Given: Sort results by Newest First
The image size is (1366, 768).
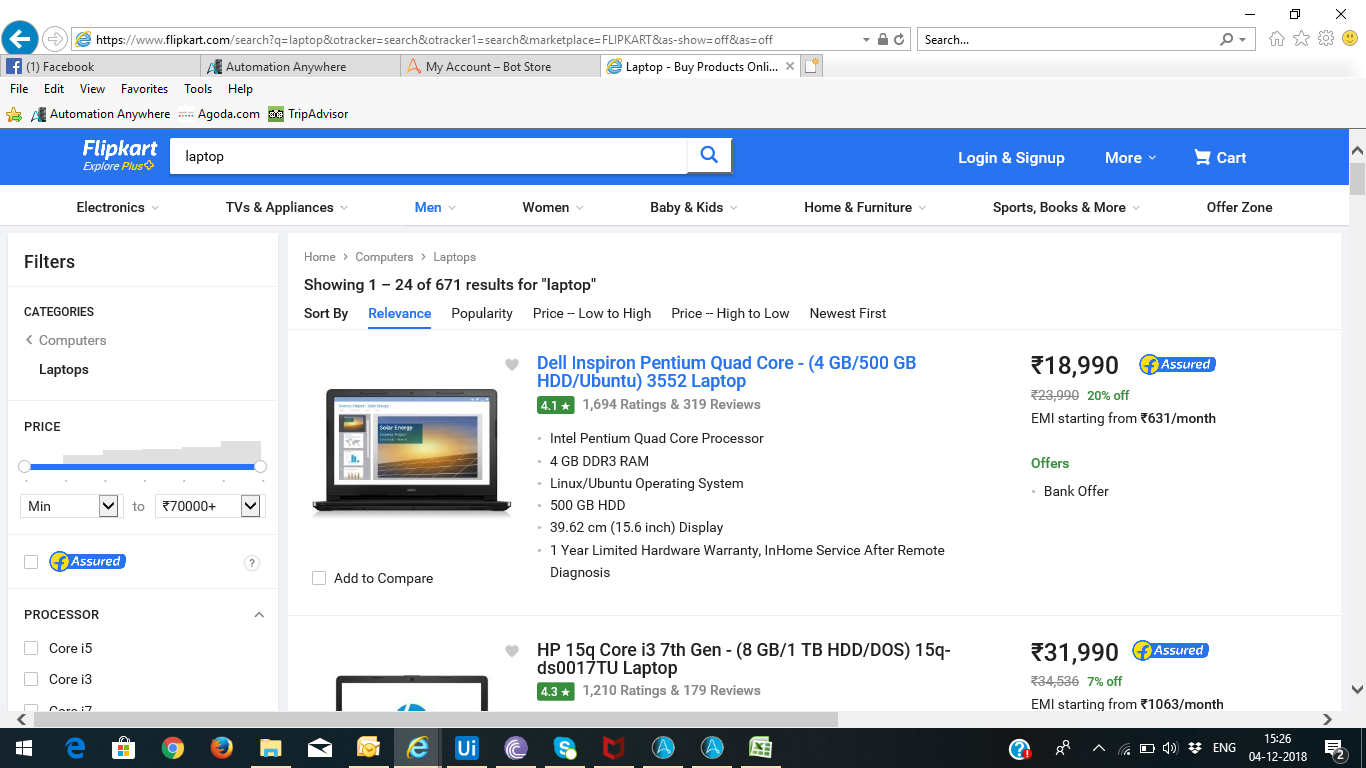Looking at the screenshot, I should pyautogui.click(x=848, y=313).
